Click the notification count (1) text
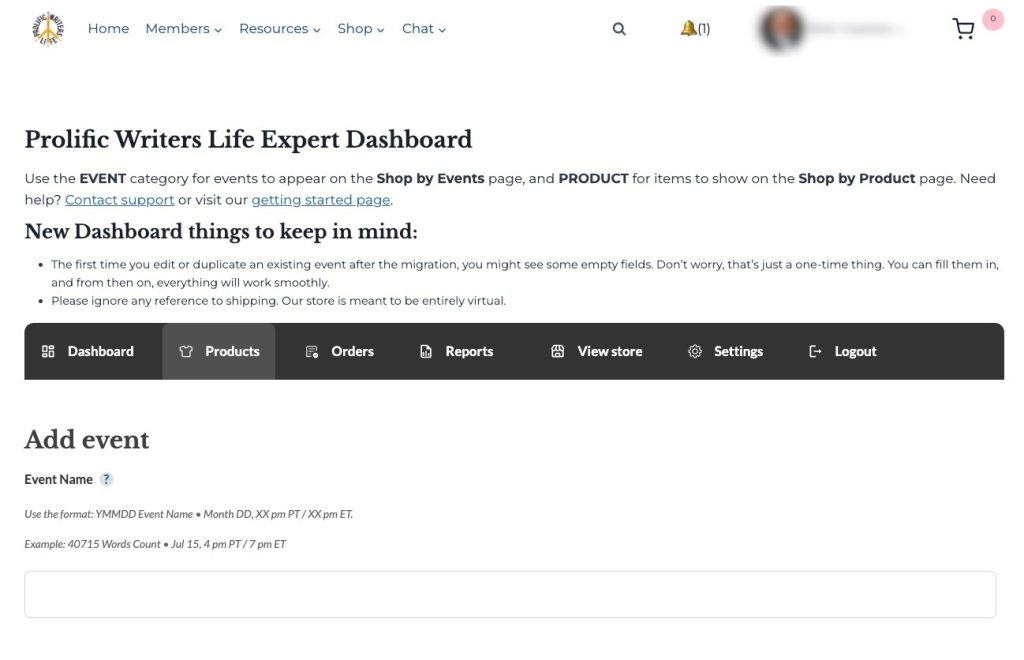1024x660 pixels. [x=704, y=29]
